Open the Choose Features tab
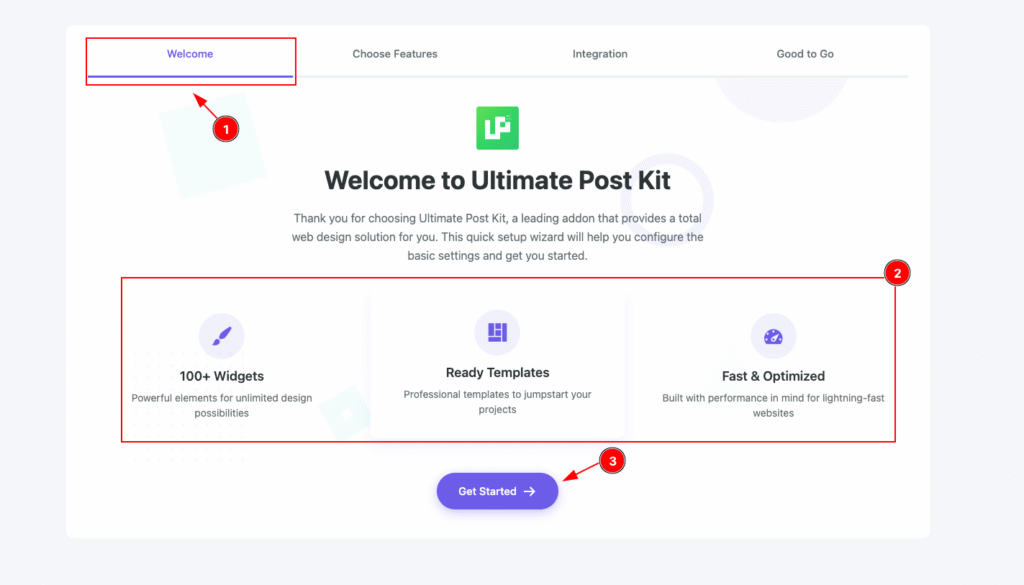The image size is (1024, 585). tap(395, 54)
